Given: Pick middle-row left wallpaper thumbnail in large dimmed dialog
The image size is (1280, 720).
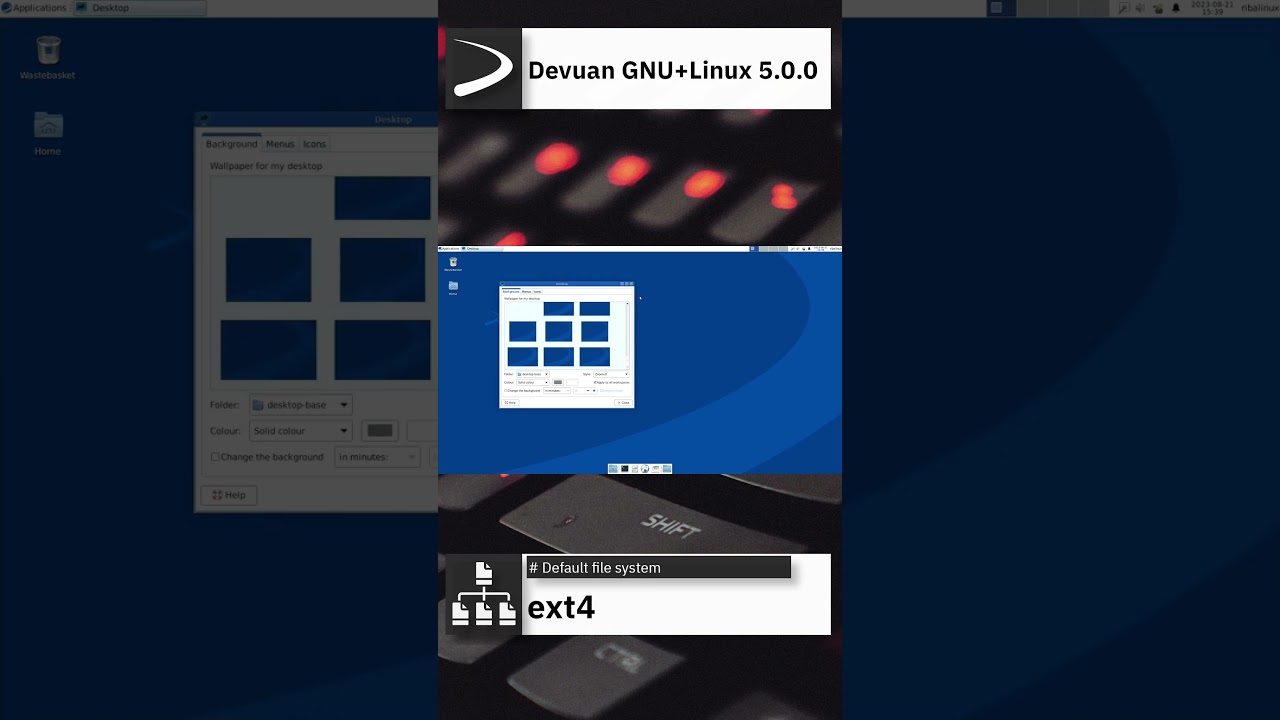Looking at the screenshot, I should coord(268,270).
